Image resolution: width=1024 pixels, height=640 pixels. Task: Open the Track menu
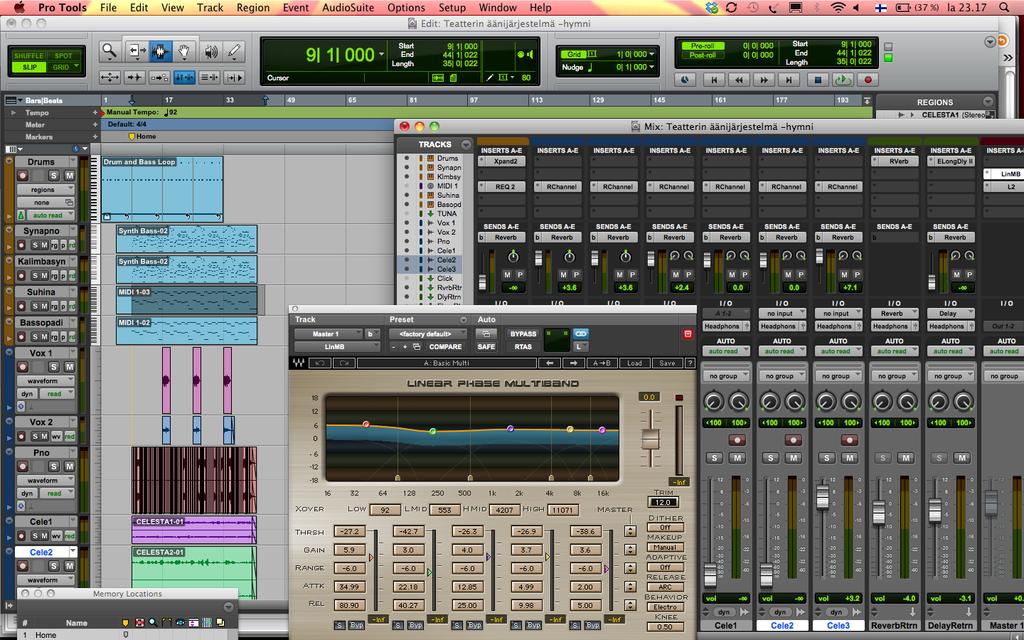210,8
